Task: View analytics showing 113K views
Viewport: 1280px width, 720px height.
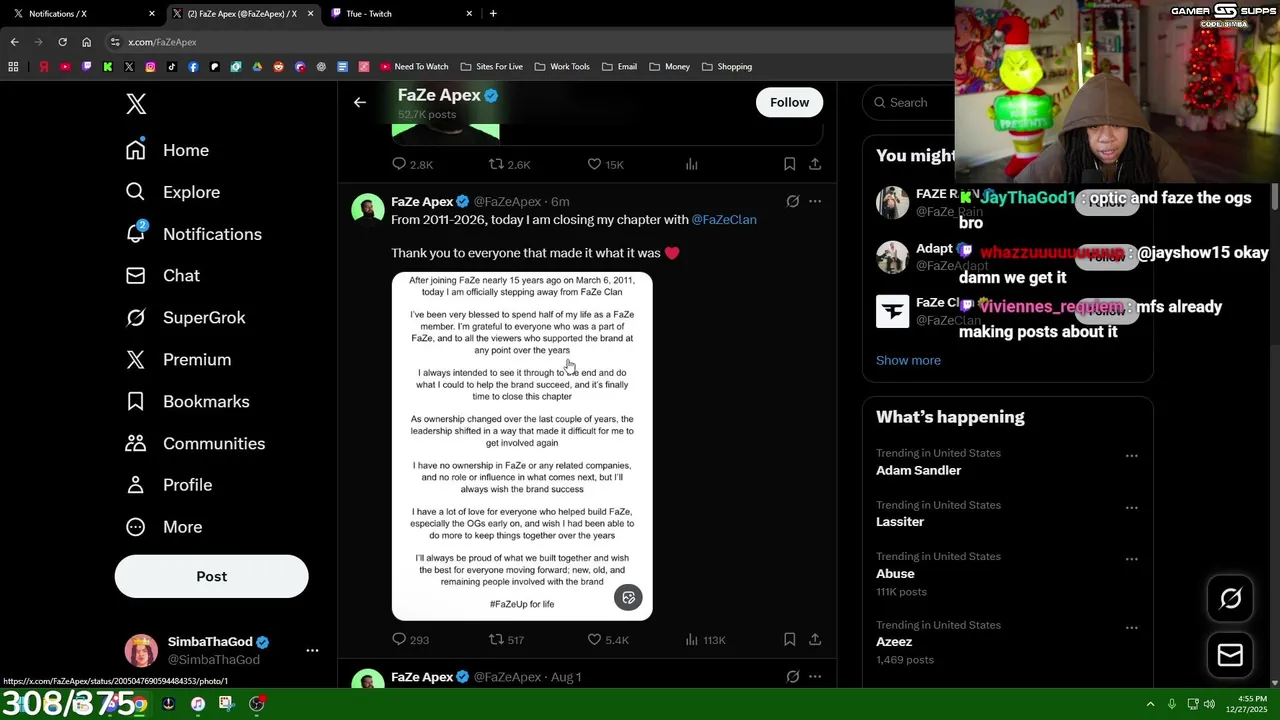Action: pyautogui.click(x=705, y=639)
